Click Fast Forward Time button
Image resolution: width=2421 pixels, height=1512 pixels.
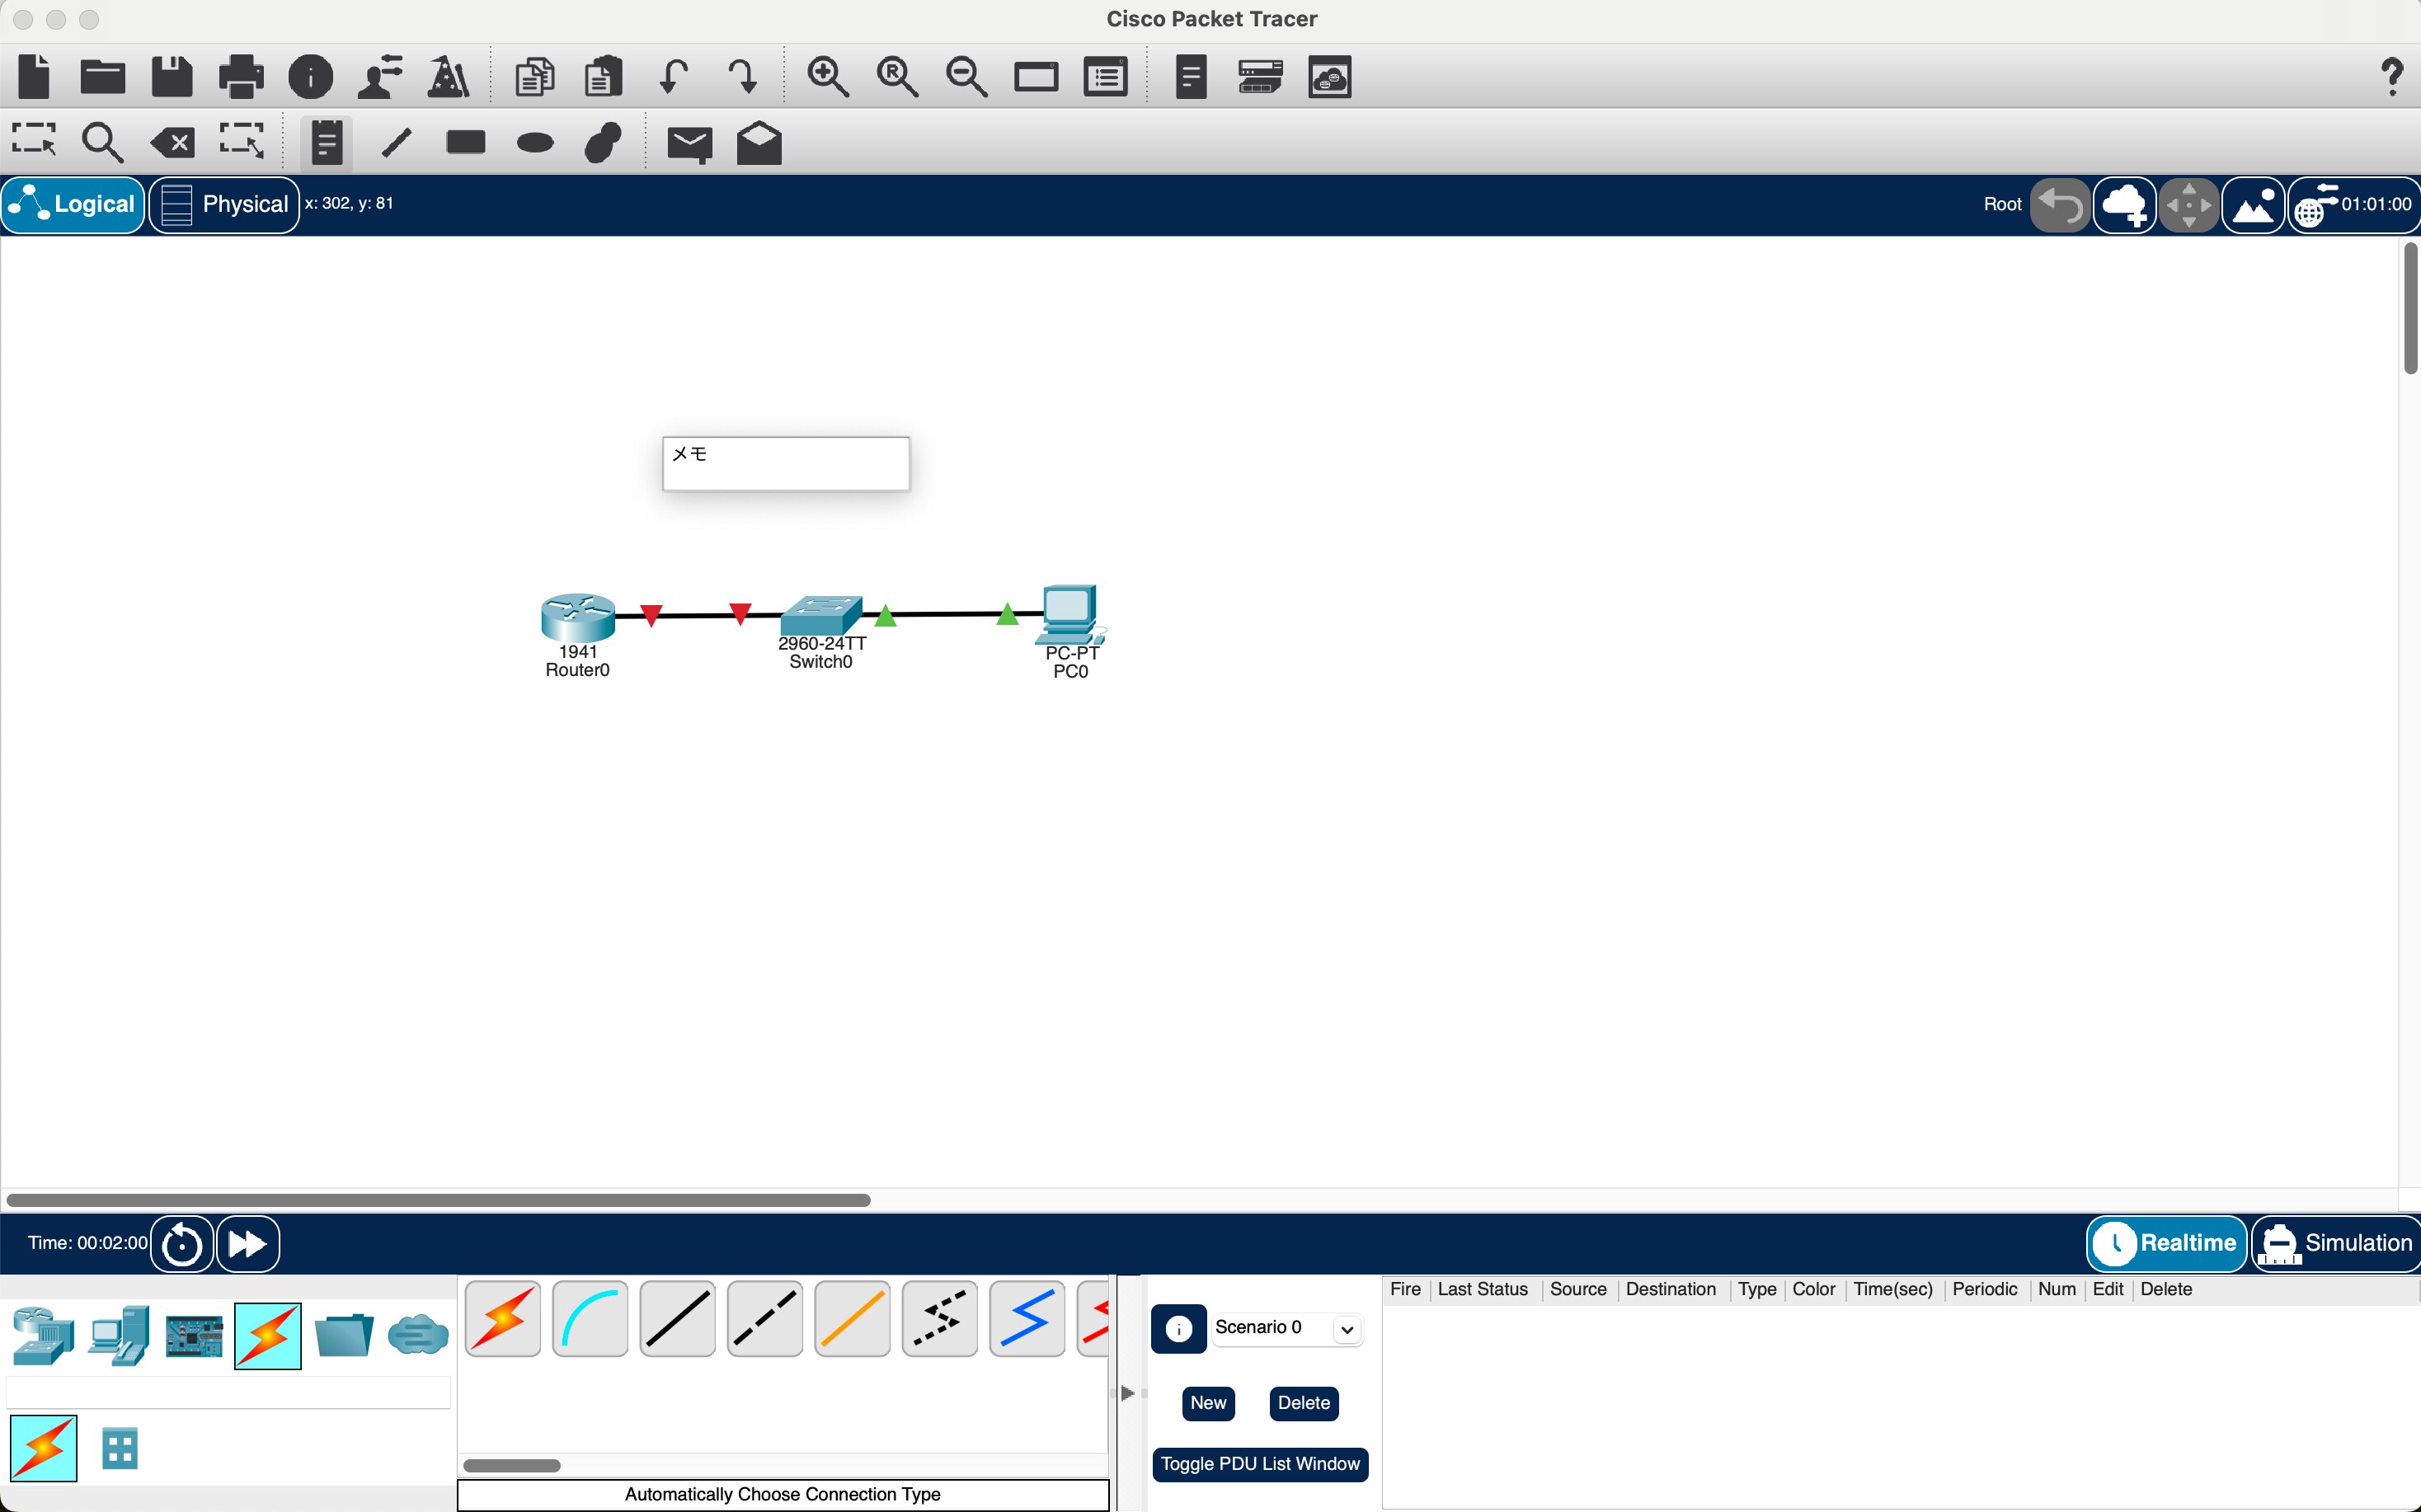(x=248, y=1244)
